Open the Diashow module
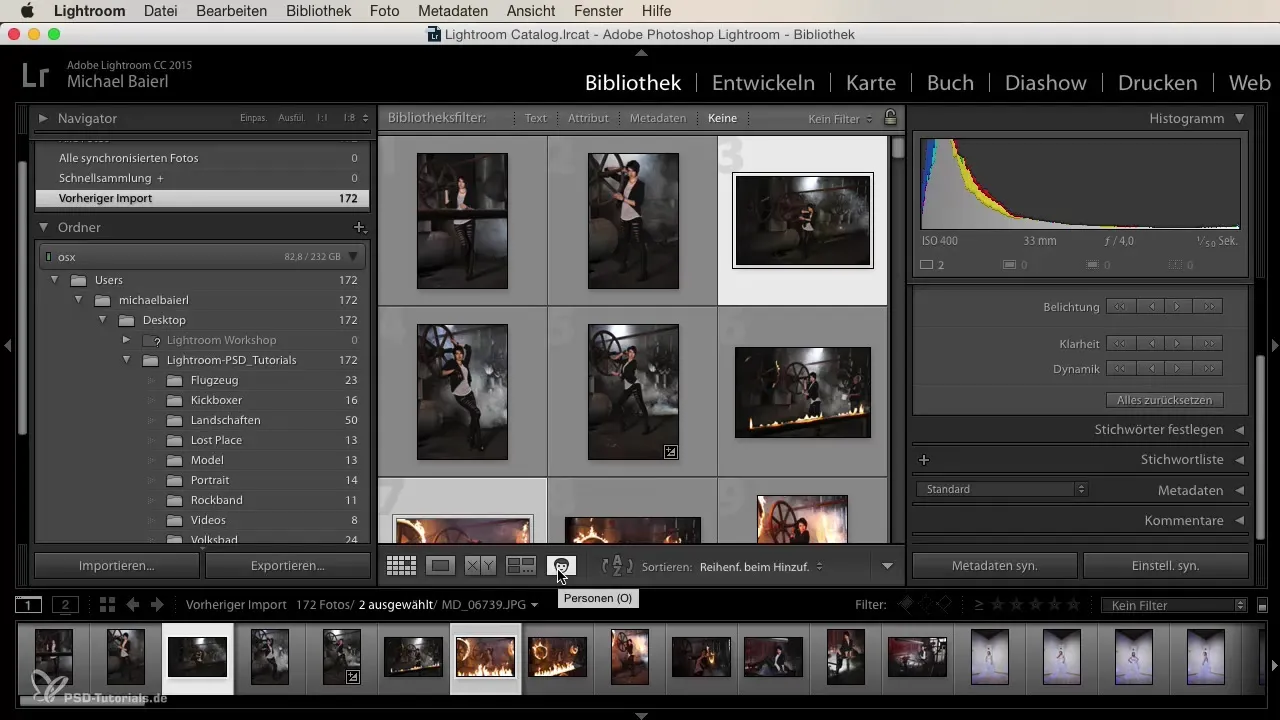1280x720 pixels. coord(1047,83)
